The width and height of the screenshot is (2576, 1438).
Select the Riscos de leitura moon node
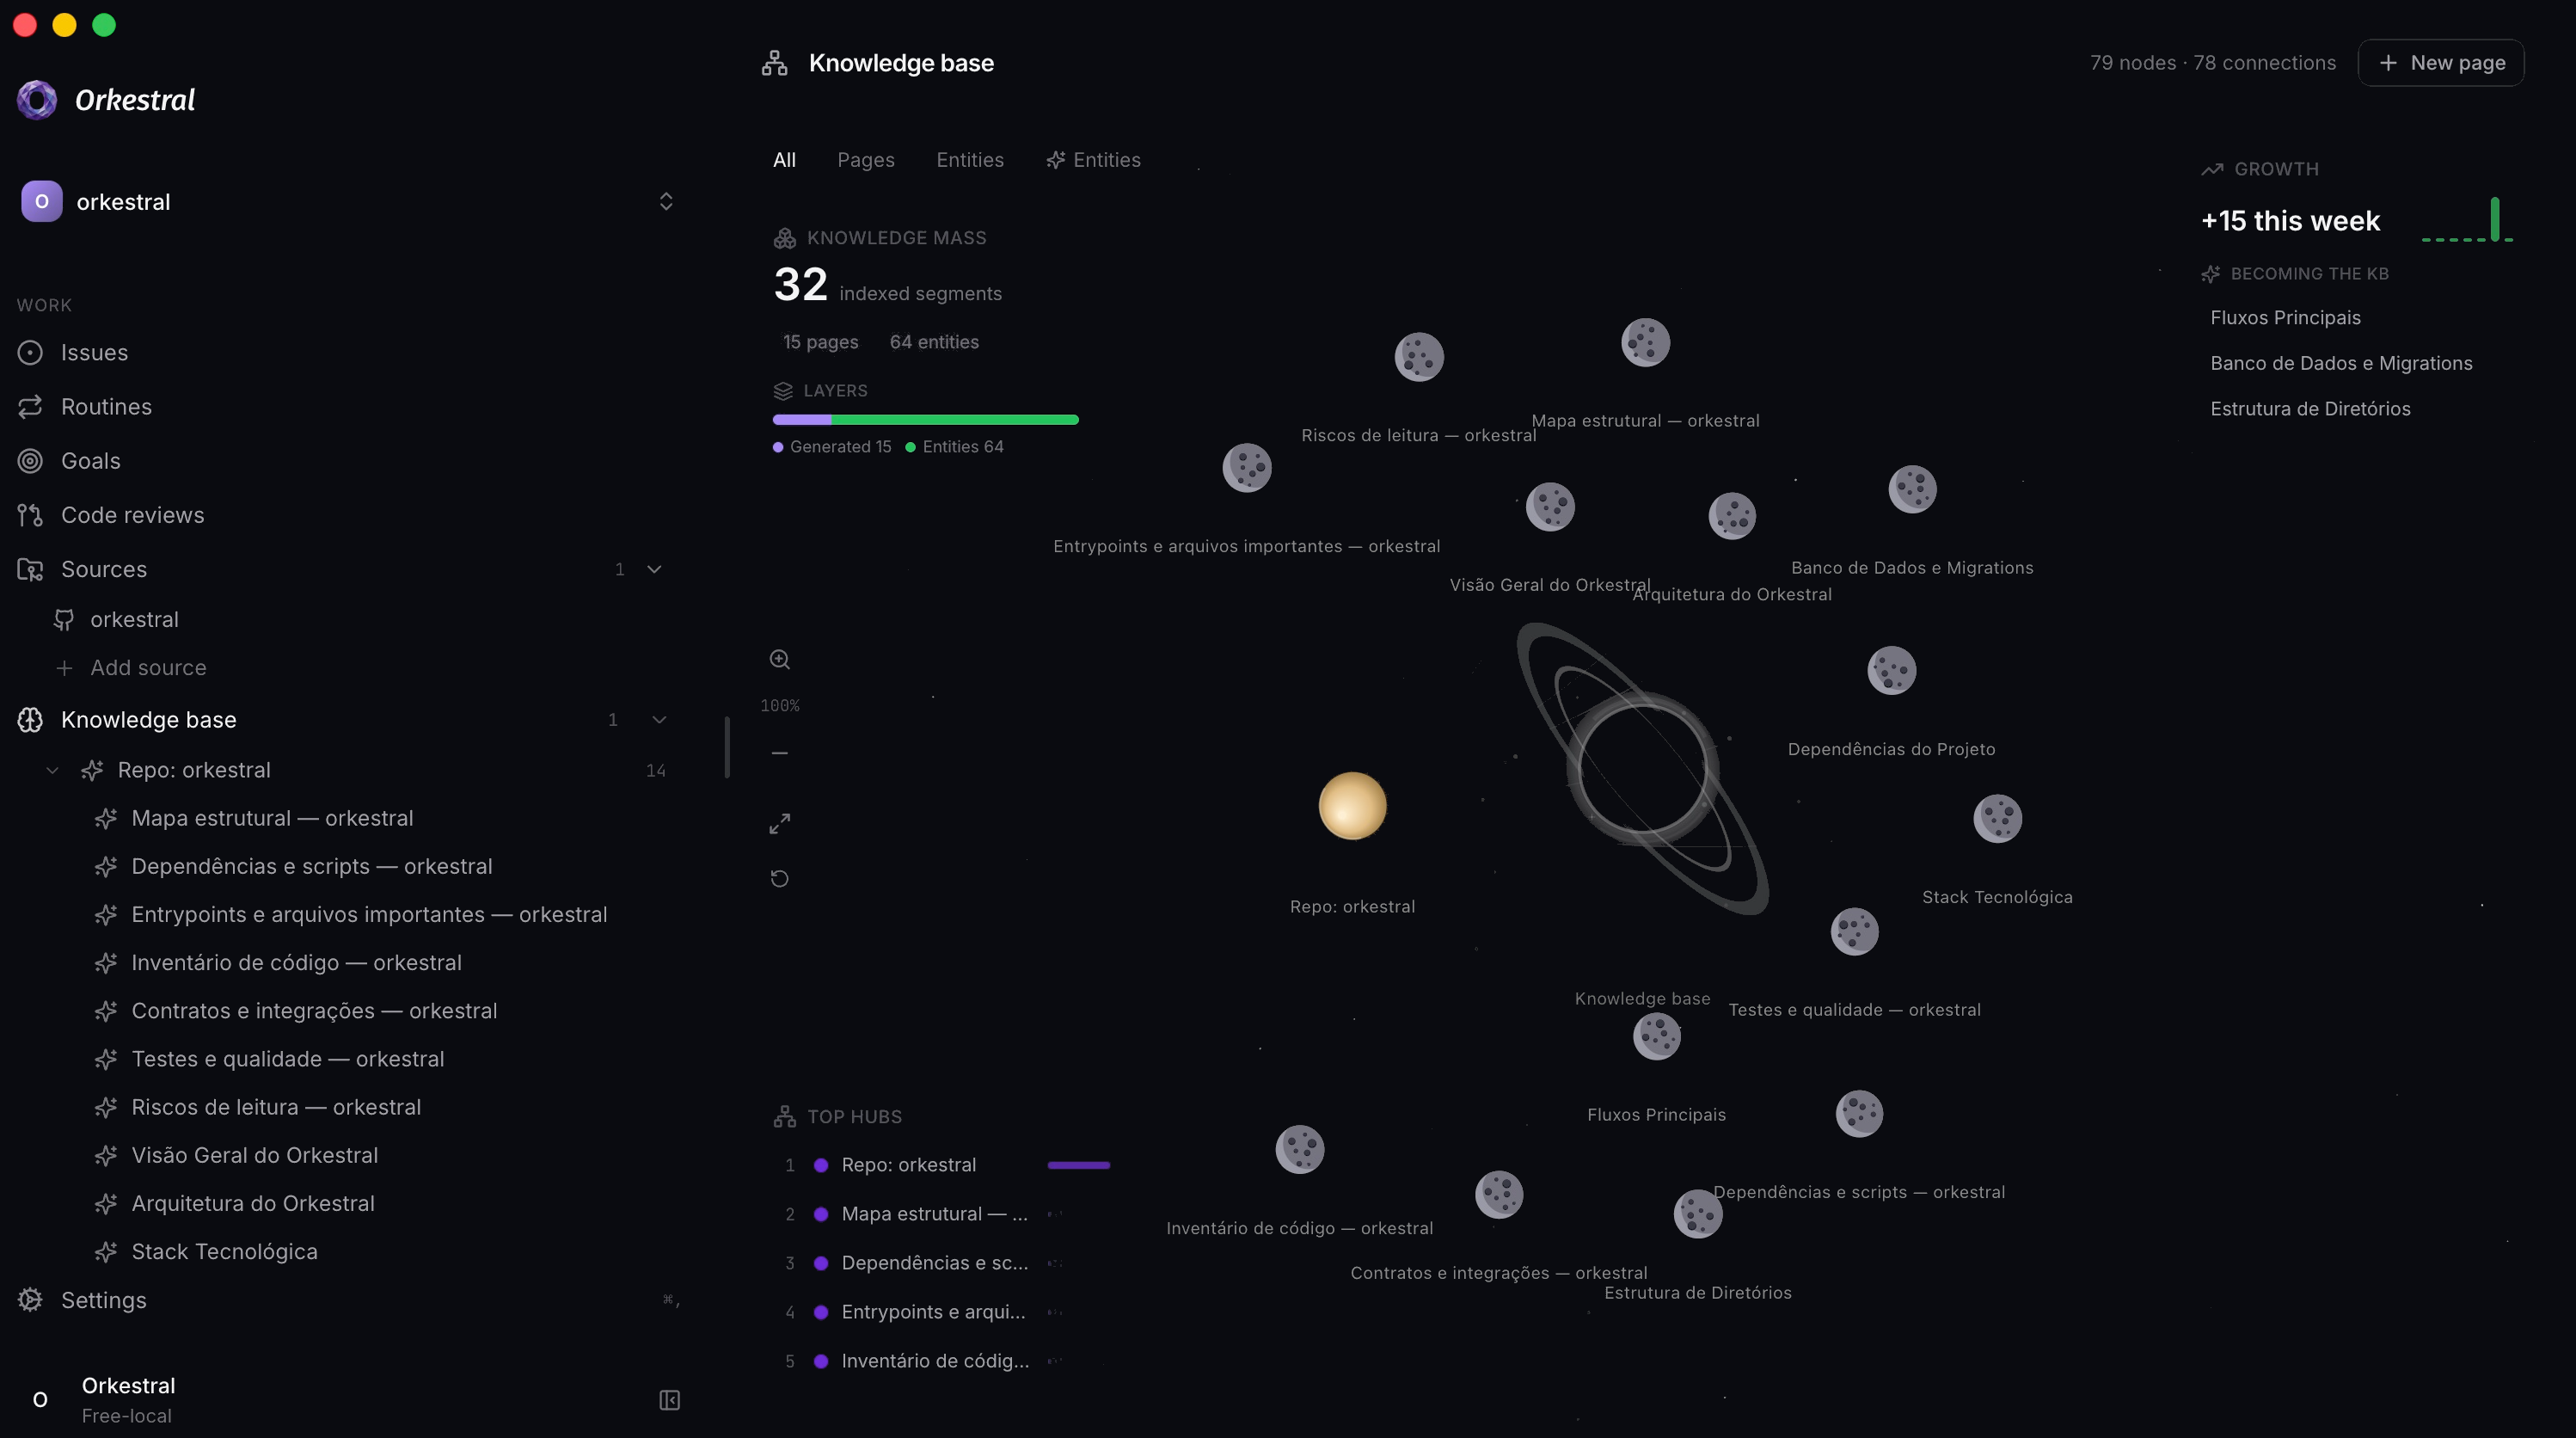pos(1418,356)
